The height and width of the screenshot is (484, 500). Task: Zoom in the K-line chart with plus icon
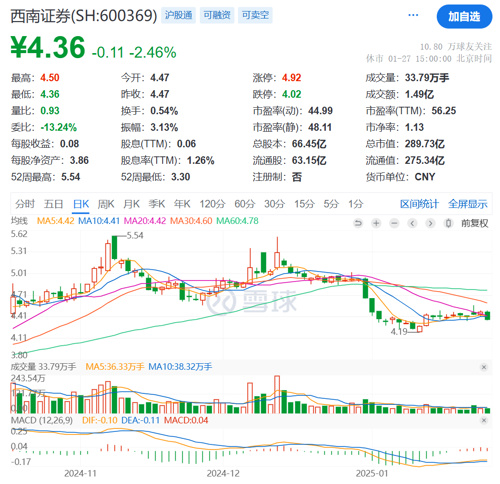(376, 223)
